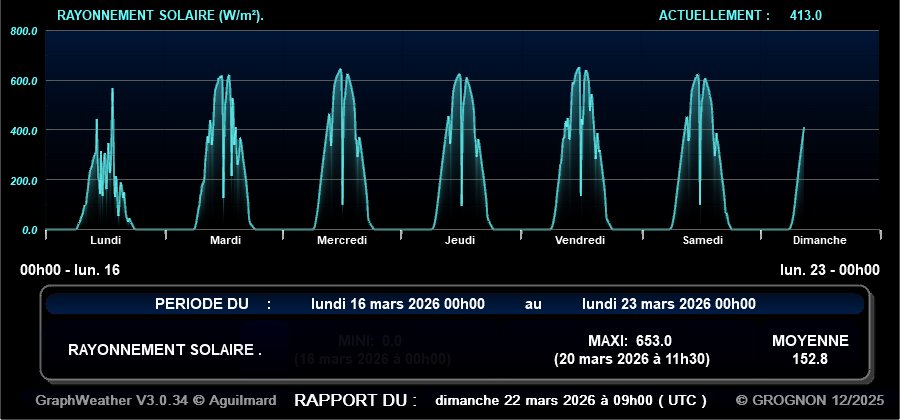
Task: Click the period end date lundi 23 mars 2026
Action: [668, 304]
